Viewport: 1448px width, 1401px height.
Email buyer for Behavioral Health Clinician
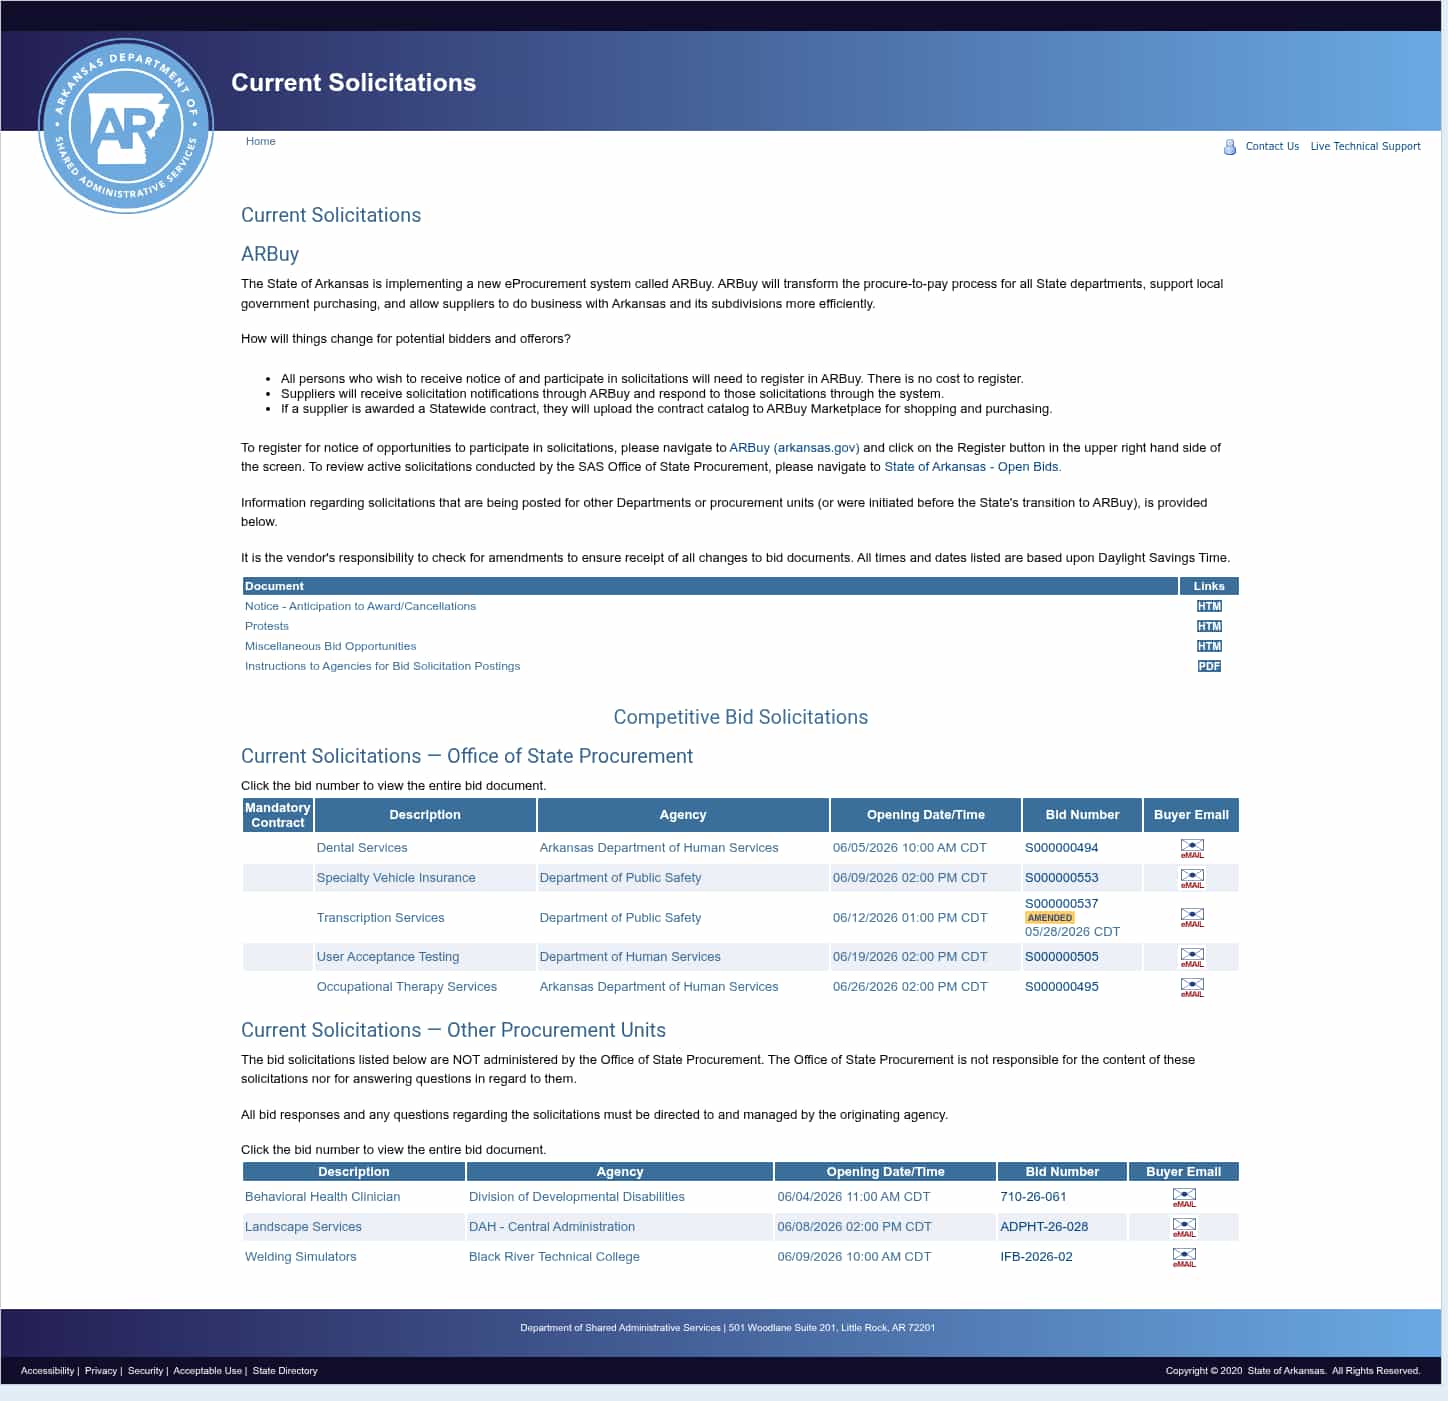[x=1184, y=1197]
